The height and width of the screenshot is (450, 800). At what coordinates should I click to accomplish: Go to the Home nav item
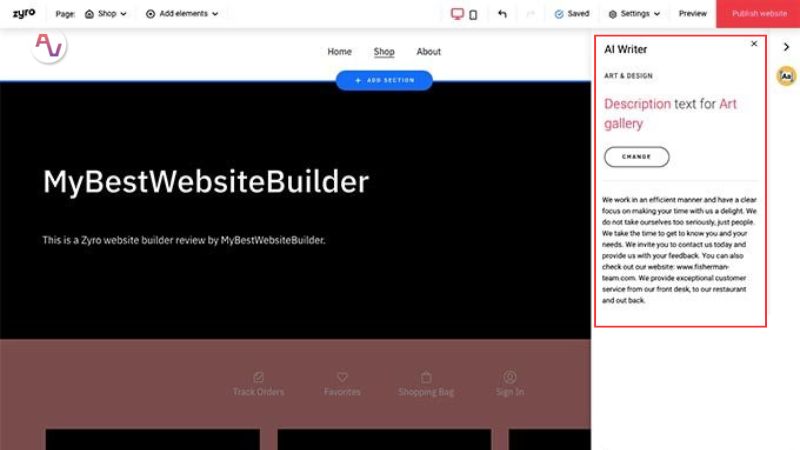point(340,52)
